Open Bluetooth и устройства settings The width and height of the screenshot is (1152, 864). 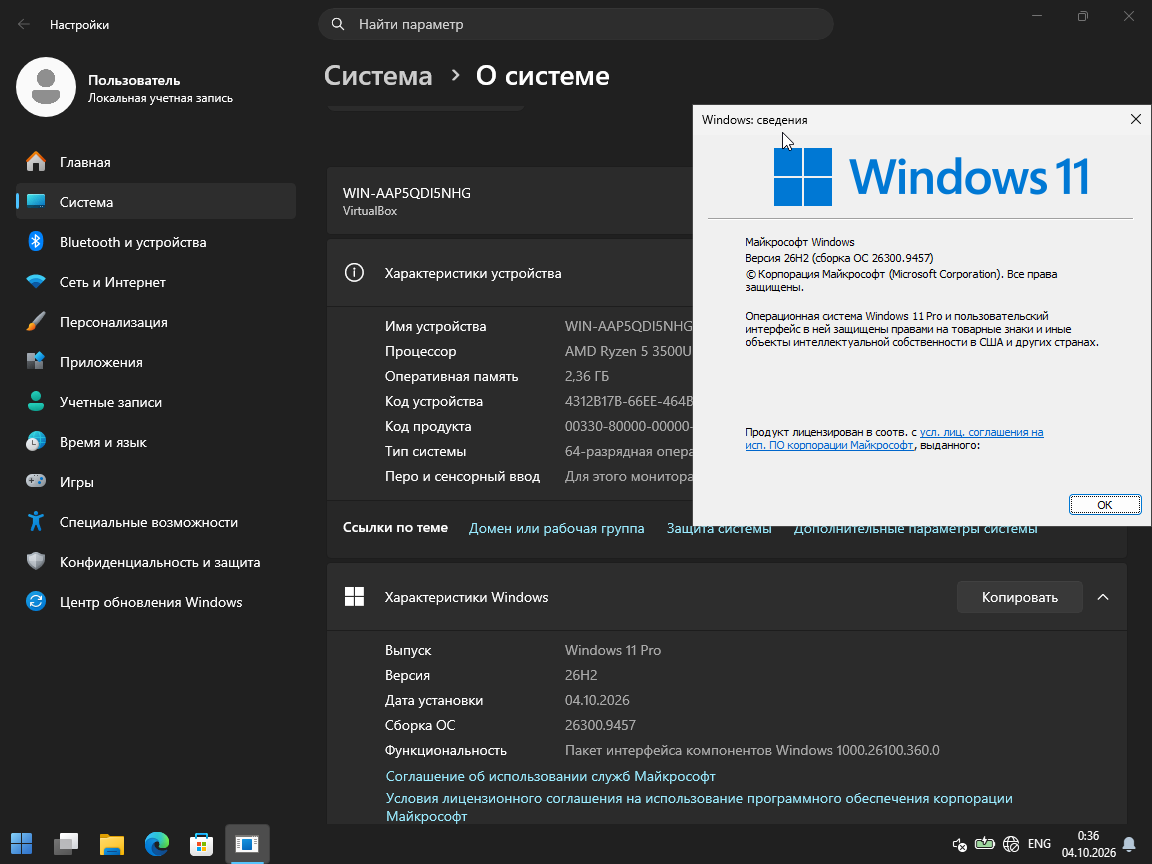click(156, 242)
